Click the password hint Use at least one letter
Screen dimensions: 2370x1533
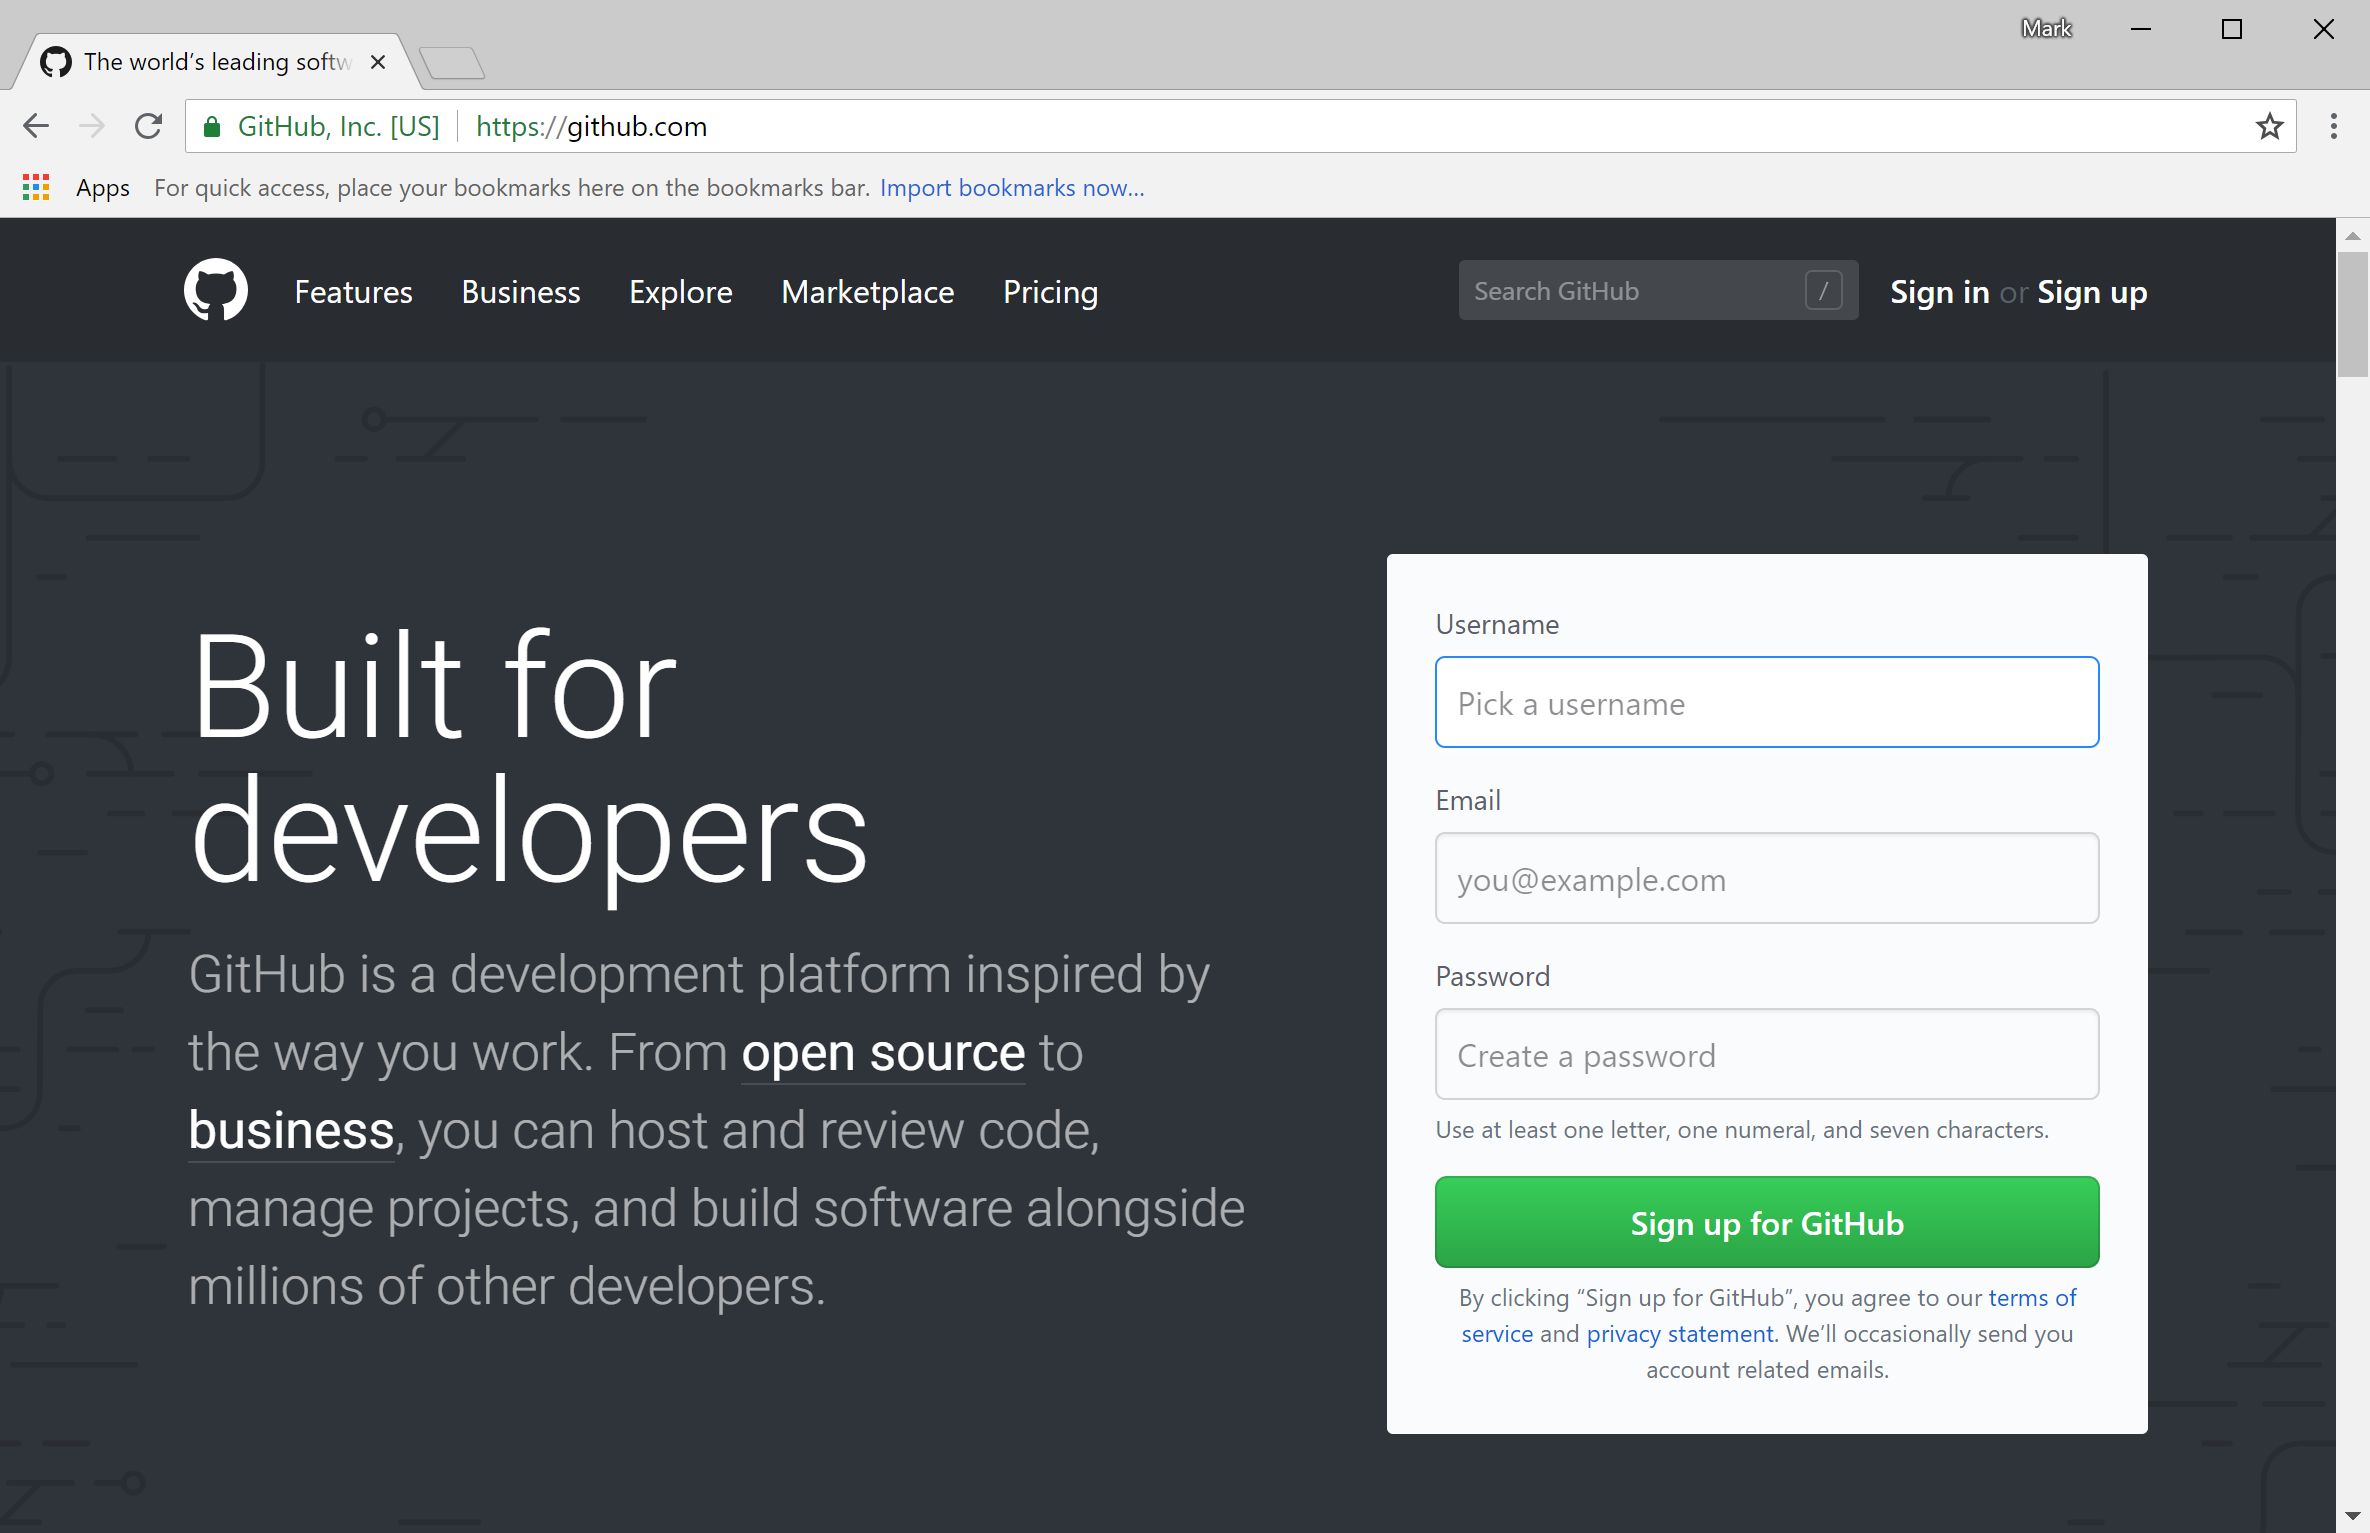tap(1742, 1130)
